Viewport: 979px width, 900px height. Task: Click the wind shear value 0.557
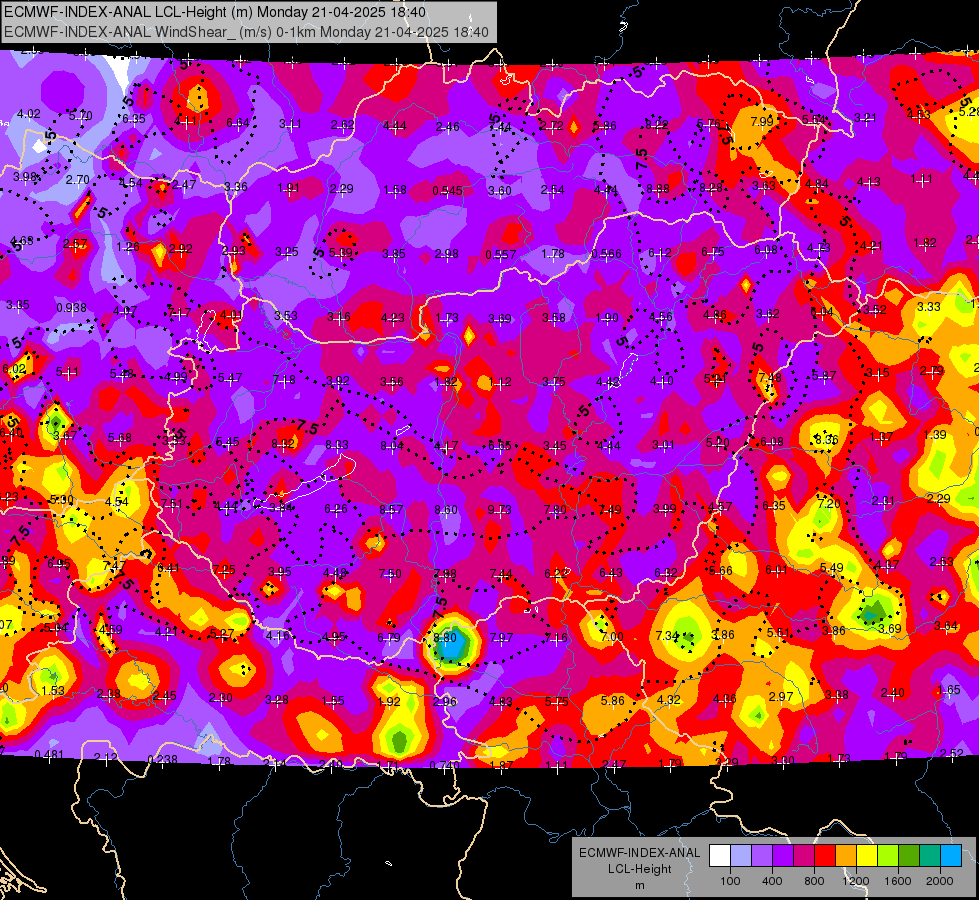(501, 254)
